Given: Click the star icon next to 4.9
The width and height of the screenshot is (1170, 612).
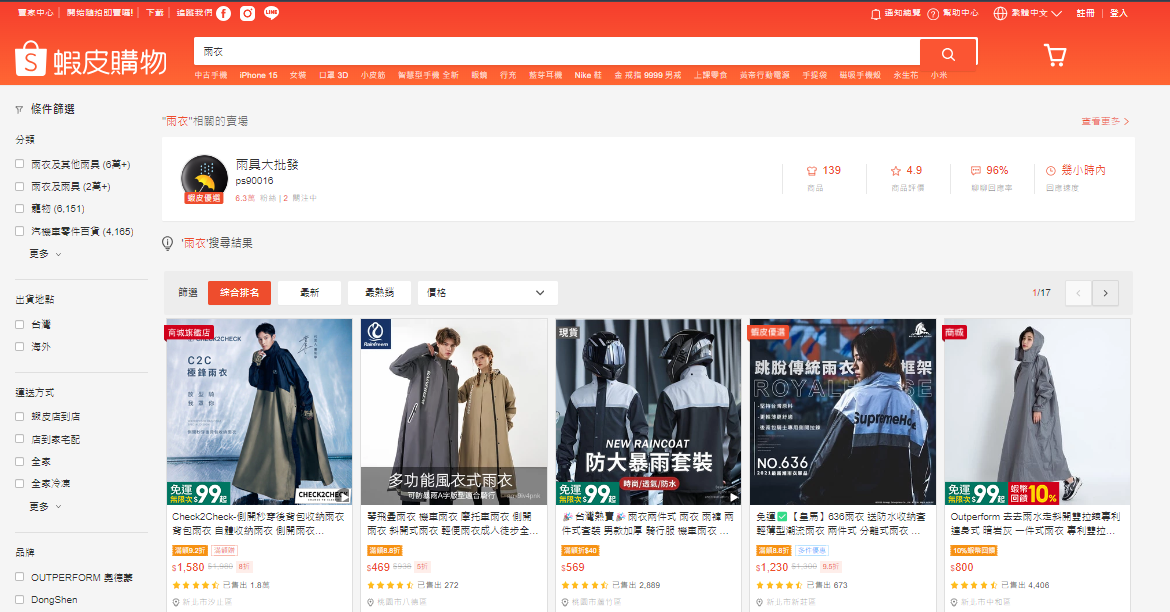Looking at the screenshot, I should pyautogui.click(x=896, y=171).
